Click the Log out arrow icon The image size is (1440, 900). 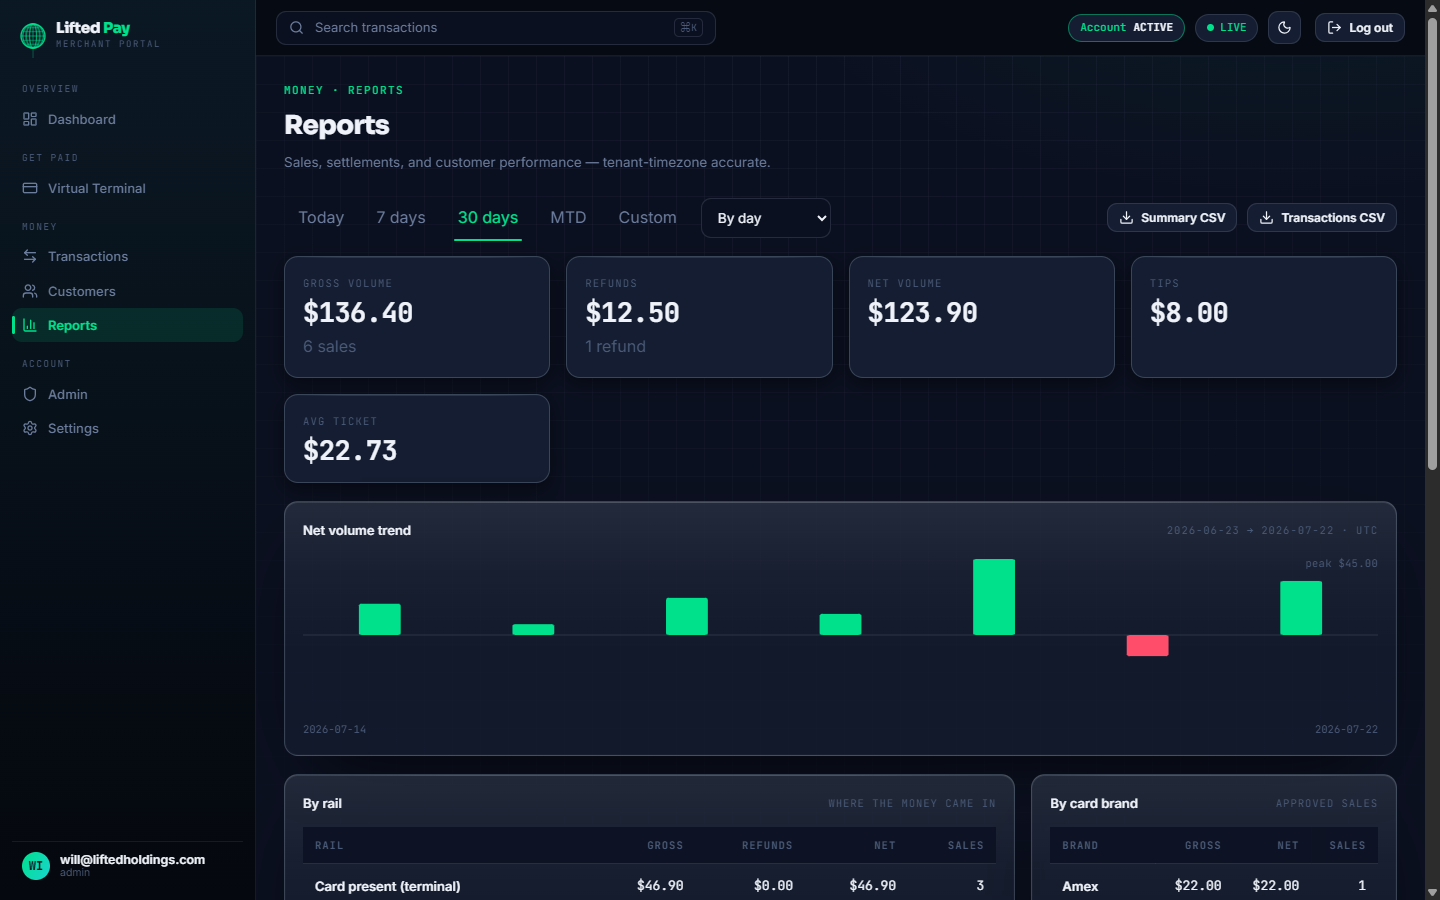[1334, 28]
